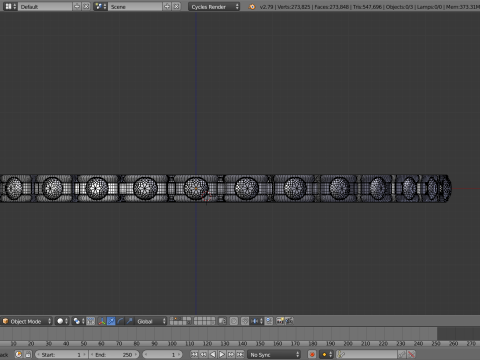Select the scale manipulator icon
Screen dimensions: 480x360
tap(129, 321)
